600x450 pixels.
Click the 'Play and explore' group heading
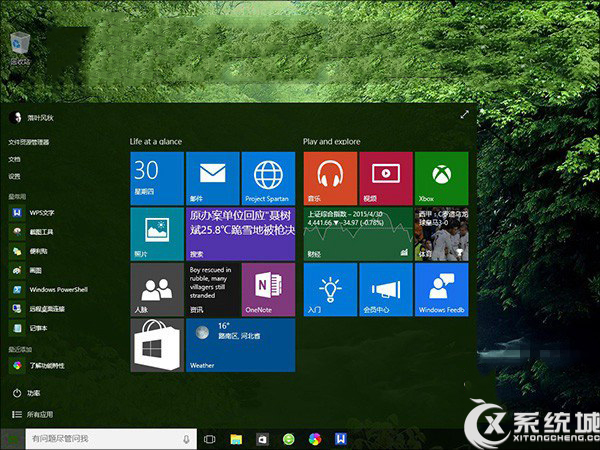coord(331,142)
